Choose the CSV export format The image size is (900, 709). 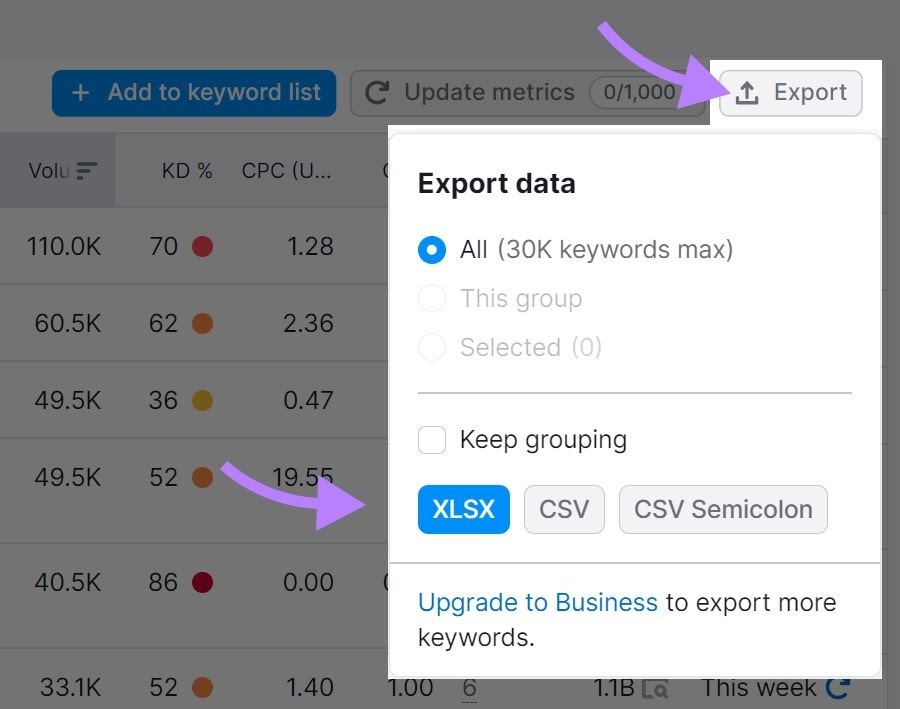564,509
